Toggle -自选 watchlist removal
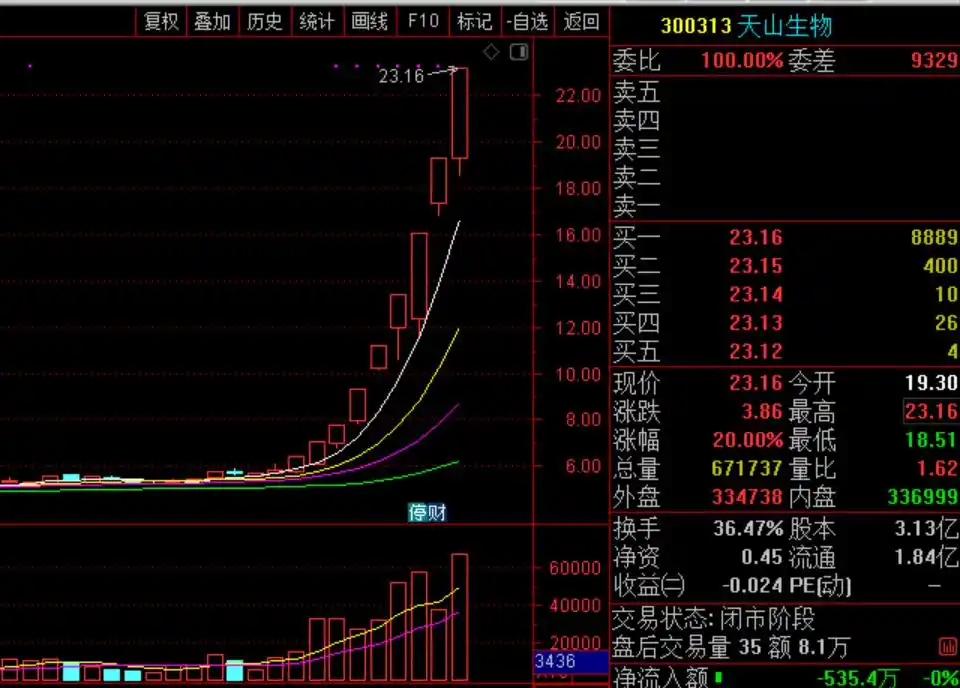This screenshot has height=688, width=960. point(527,22)
